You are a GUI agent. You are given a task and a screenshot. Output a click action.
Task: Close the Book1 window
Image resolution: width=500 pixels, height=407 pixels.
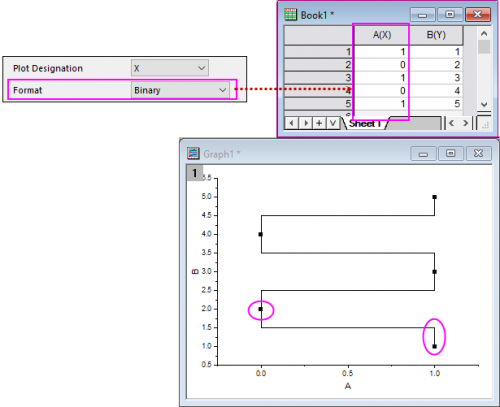click(477, 15)
